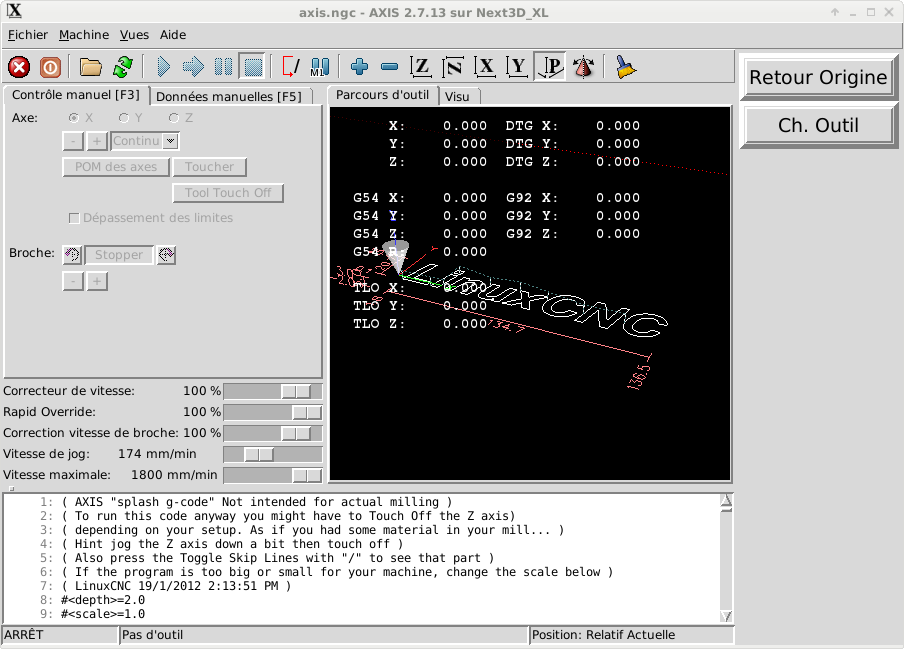Image resolution: width=904 pixels, height=649 pixels.
Task: Zoom out with the minus icon
Action: tap(390, 67)
